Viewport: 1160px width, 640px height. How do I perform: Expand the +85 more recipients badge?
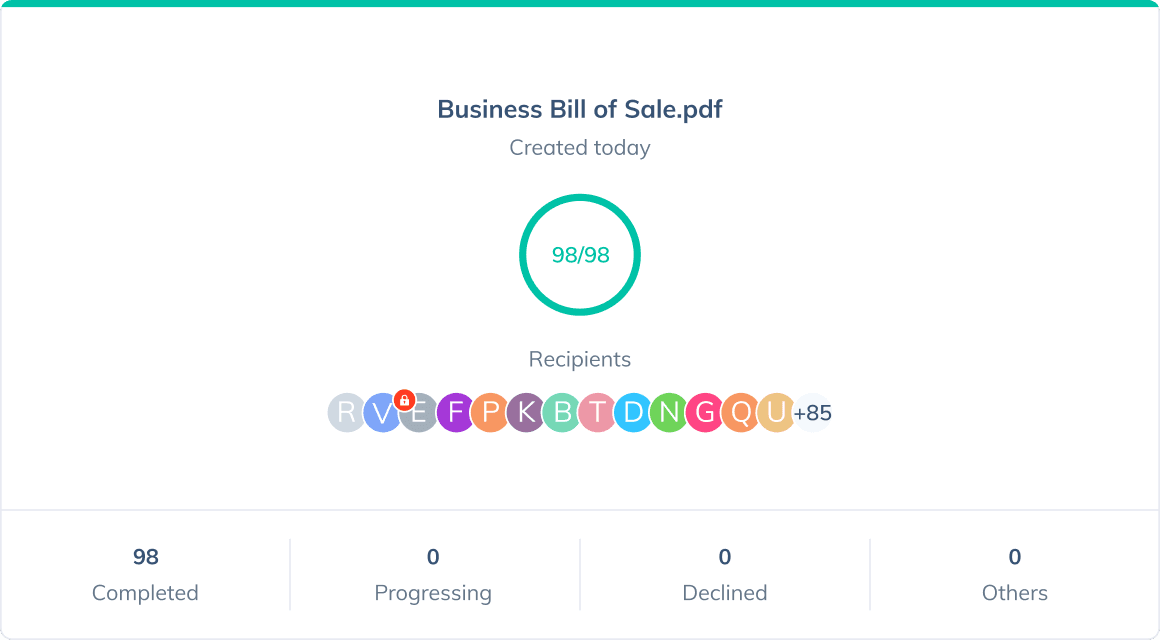813,412
